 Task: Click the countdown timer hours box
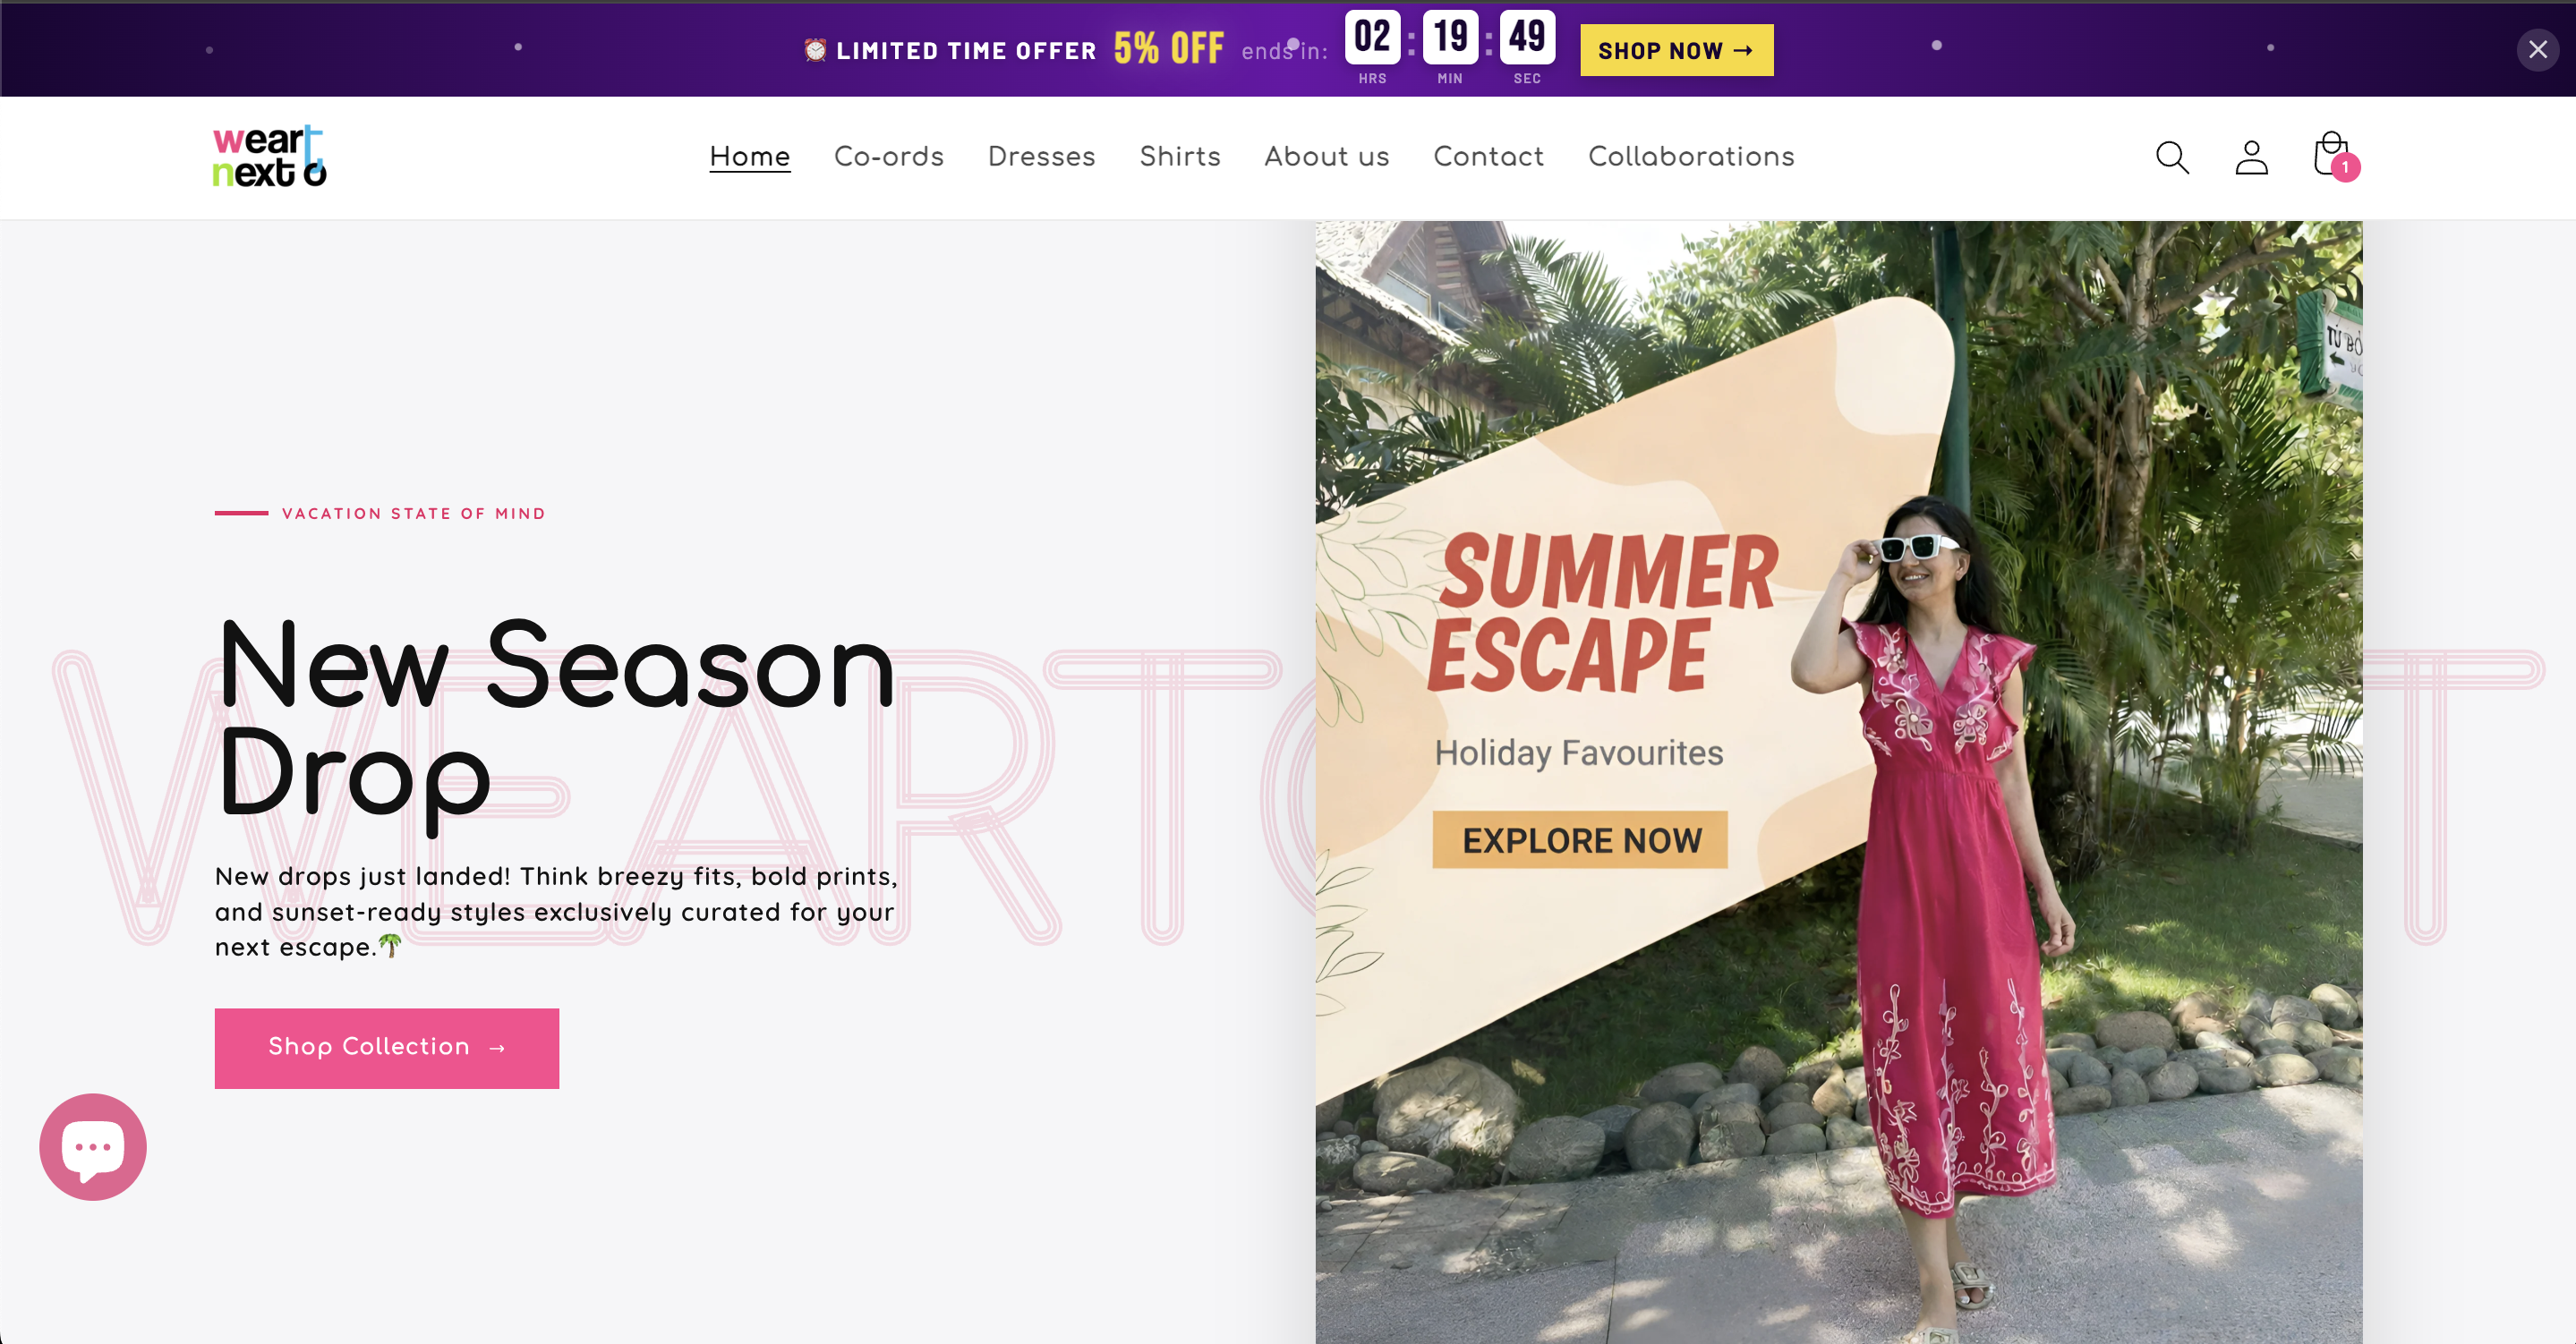pos(1372,38)
